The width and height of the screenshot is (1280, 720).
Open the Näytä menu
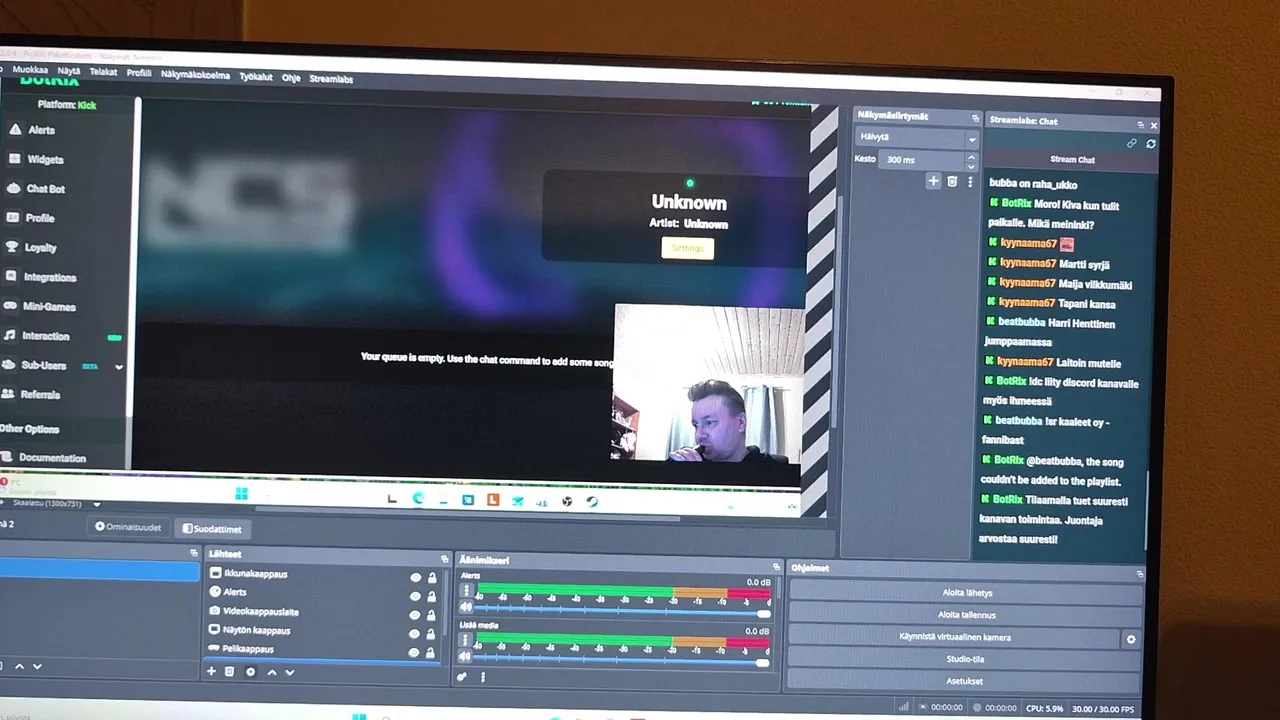tap(68, 71)
